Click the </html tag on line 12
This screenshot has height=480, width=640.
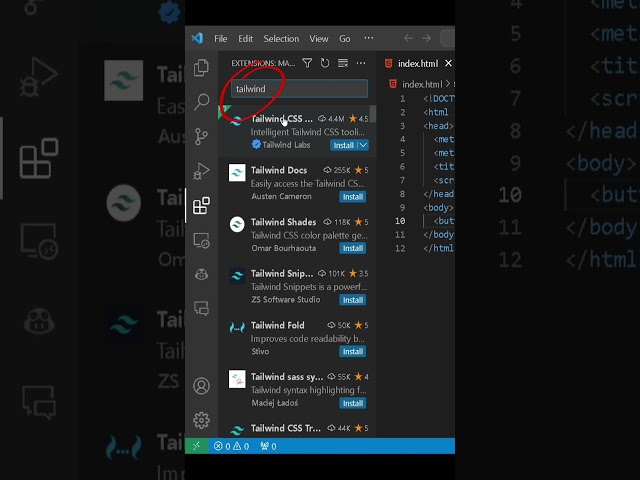[438, 248]
